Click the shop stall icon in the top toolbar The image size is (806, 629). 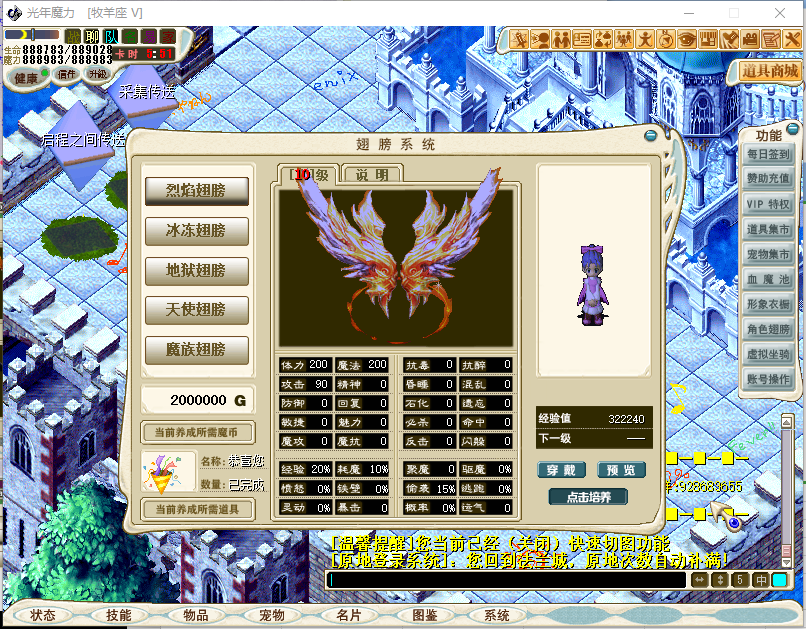click(708, 39)
